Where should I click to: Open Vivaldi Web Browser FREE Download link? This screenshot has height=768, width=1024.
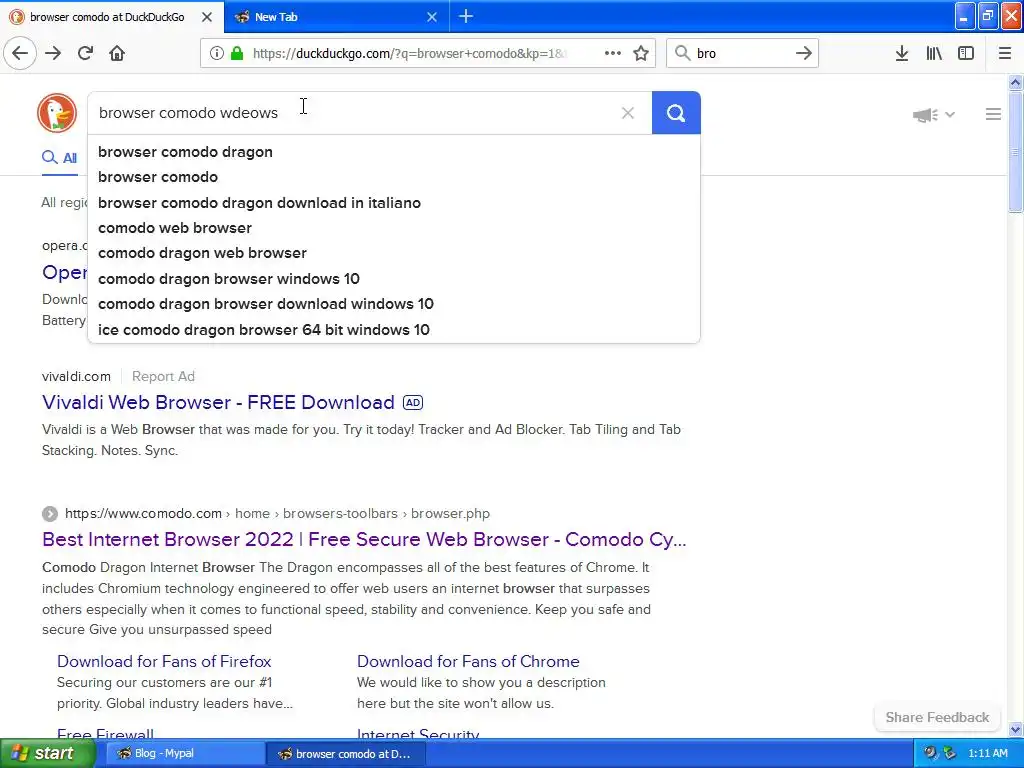tap(218, 402)
